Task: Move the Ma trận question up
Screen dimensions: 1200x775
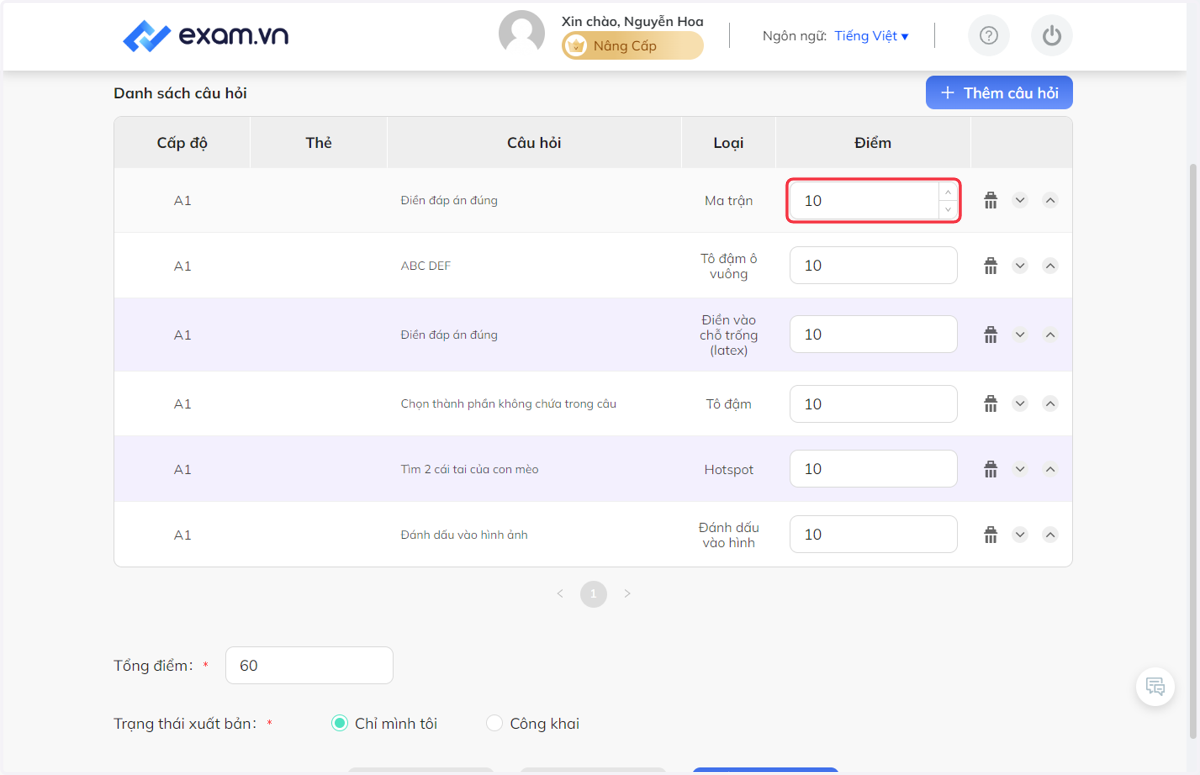Action: pos(1050,200)
